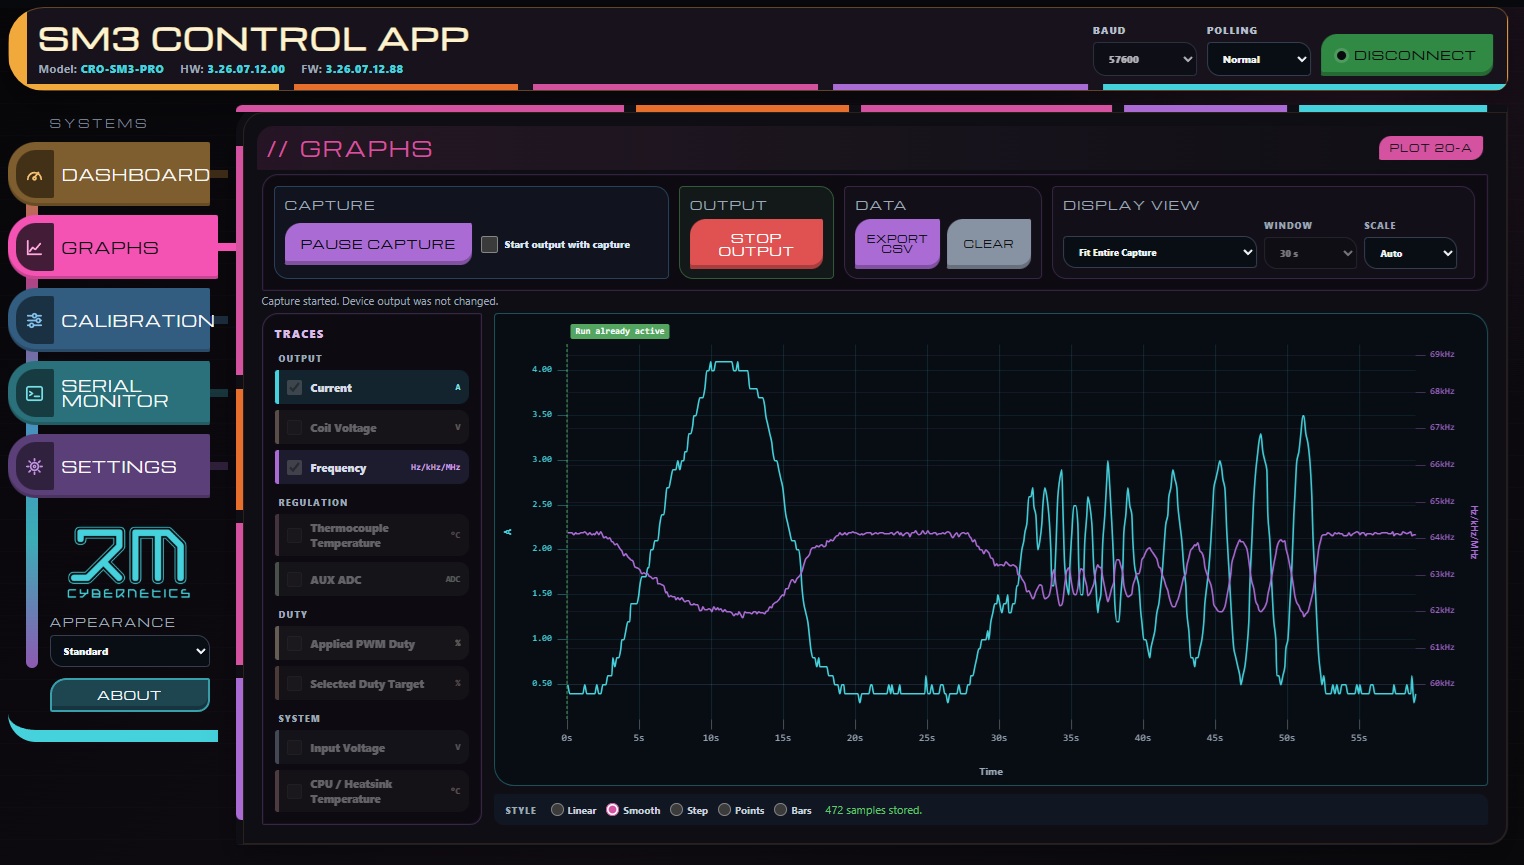Pause the capture
The width and height of the screenshot is (1524, 865).
(378, 244)
